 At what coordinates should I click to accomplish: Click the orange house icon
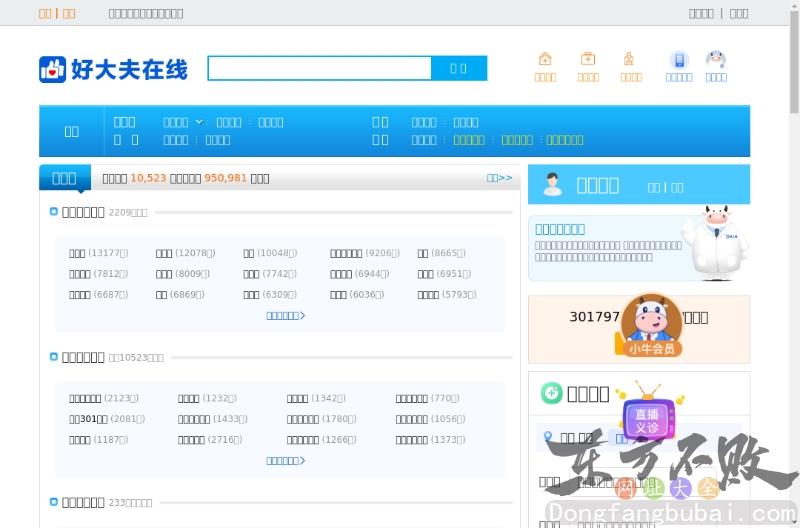(545, 59)
